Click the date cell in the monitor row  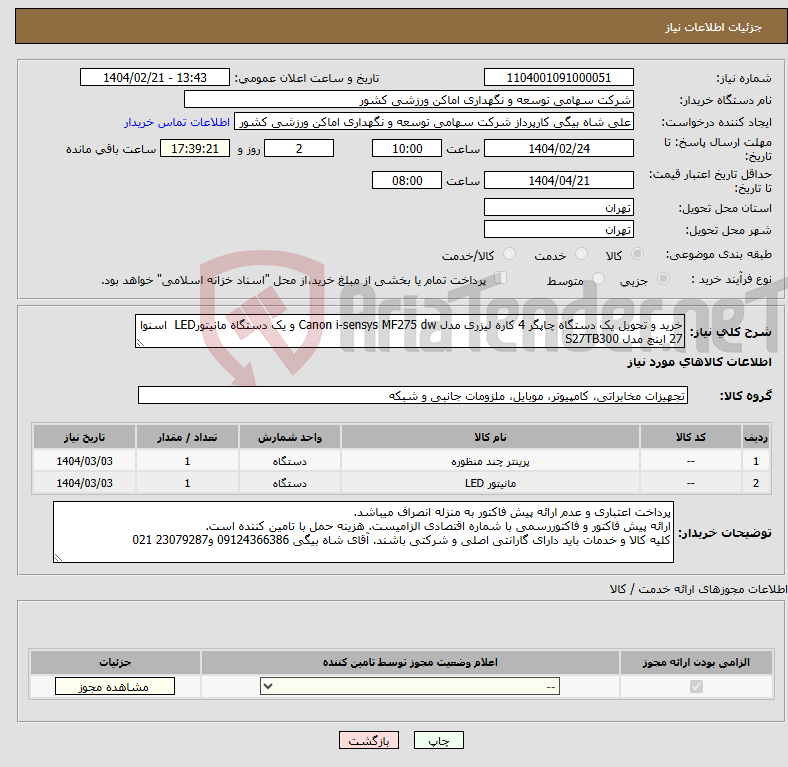[84, 483]
